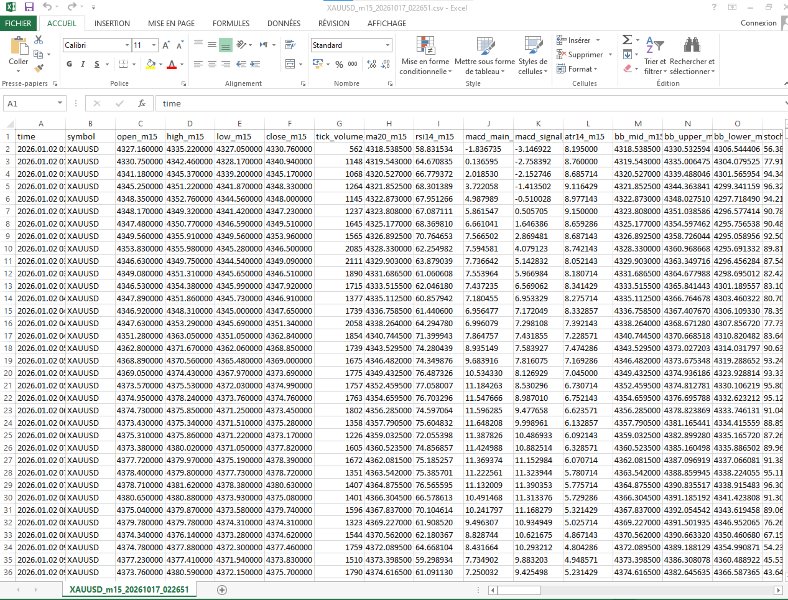Image resolution: width=788 pixels, height=600 pixels.
Task: Click the Save icon in quick access toolbar
Action: 29,7
